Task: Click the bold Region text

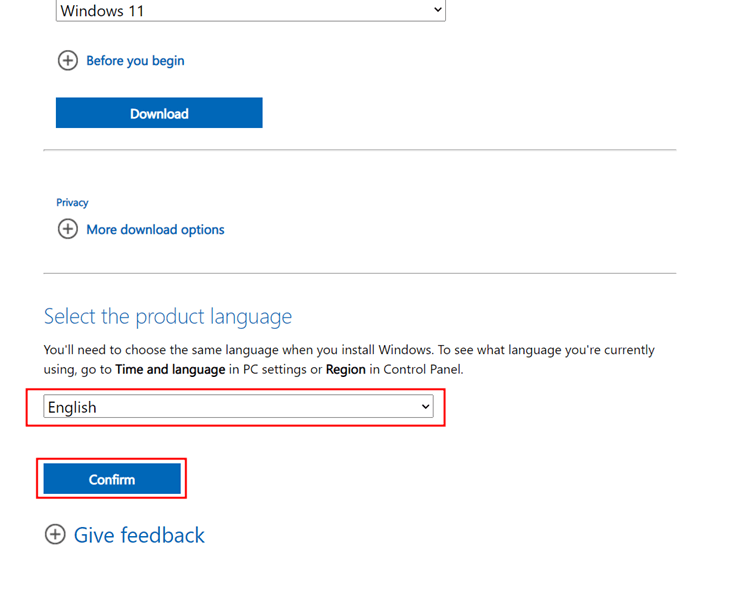Action: tap(346, 369)
